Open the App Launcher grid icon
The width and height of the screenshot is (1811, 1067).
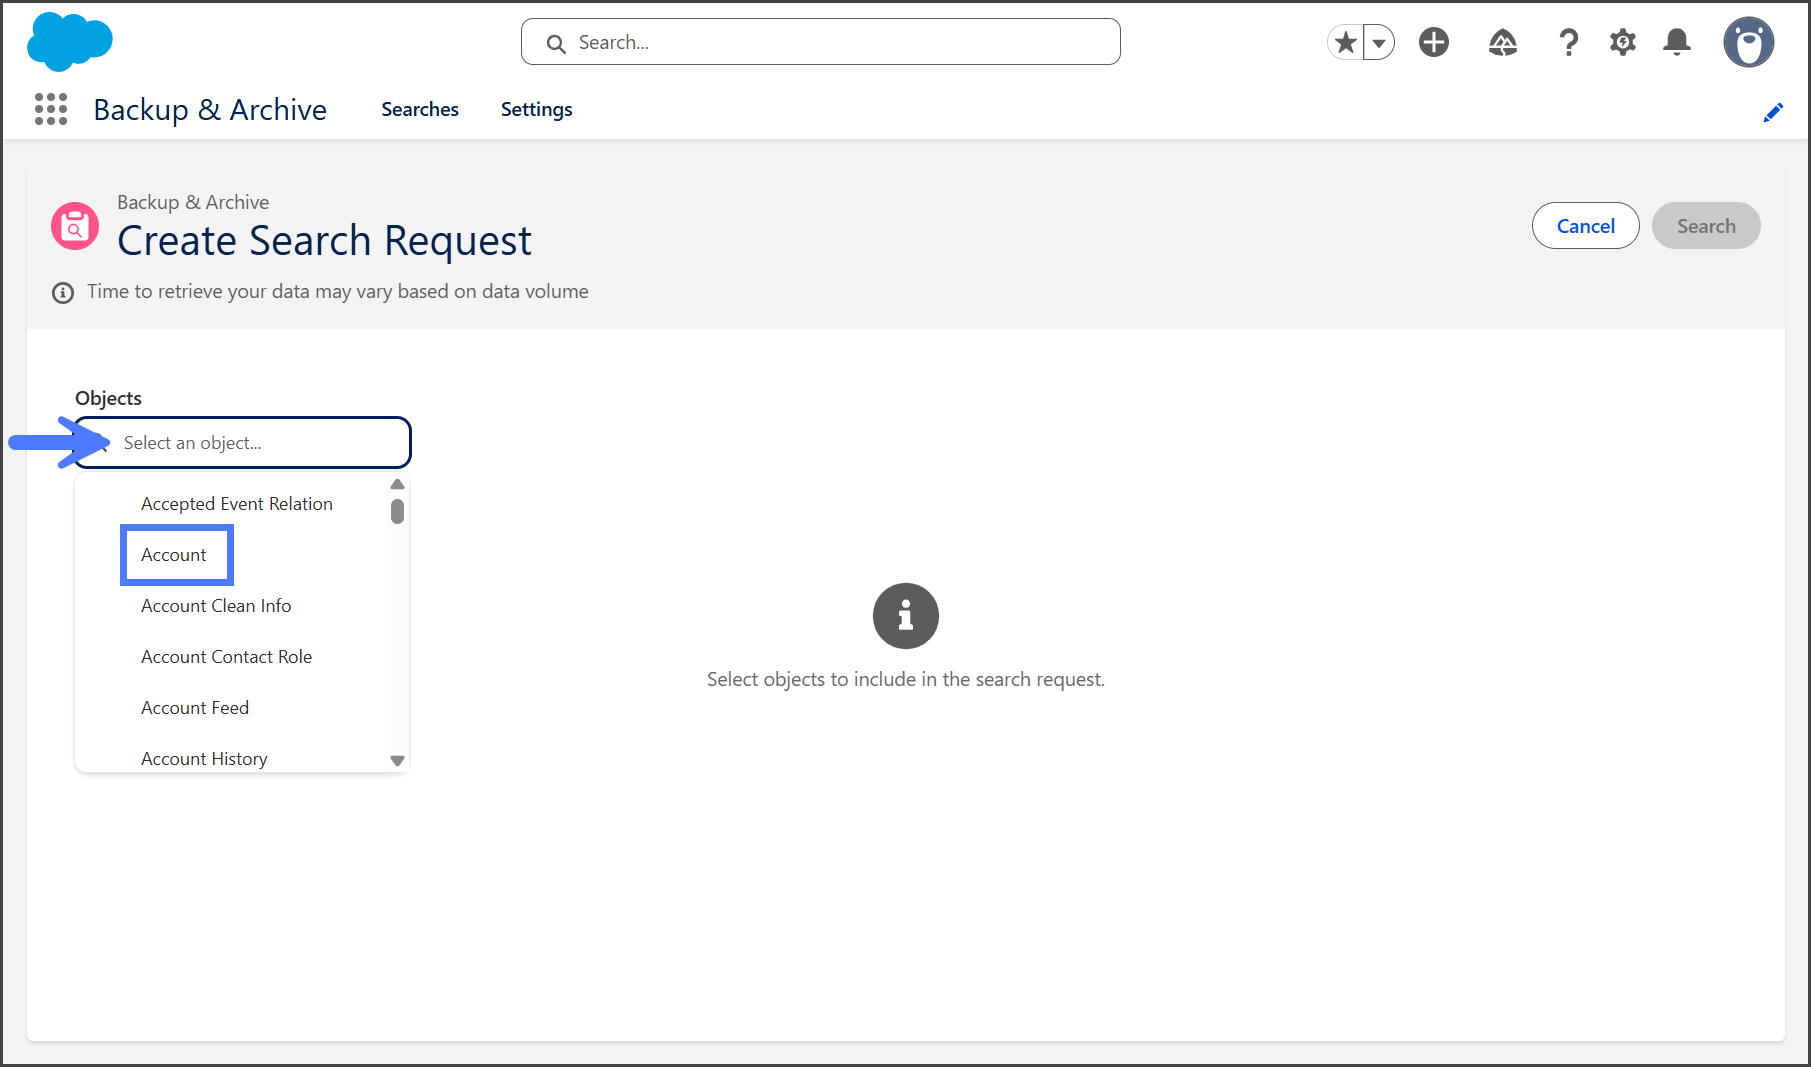(x=51, y=109)
